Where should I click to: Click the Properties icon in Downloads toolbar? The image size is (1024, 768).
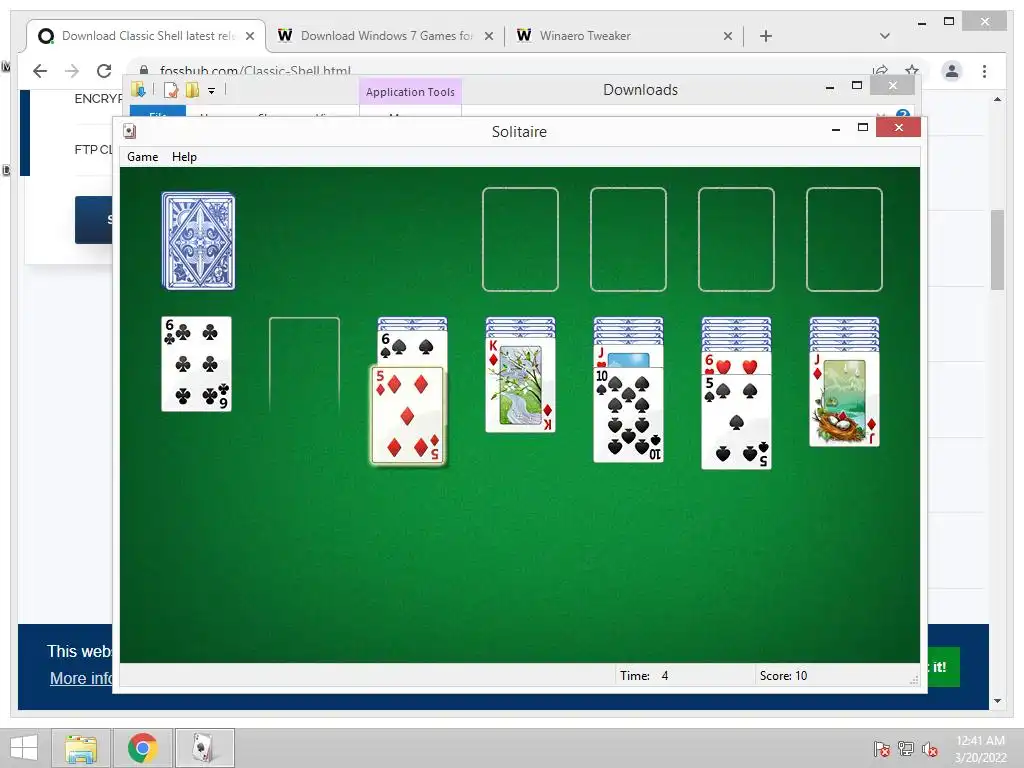170,90
